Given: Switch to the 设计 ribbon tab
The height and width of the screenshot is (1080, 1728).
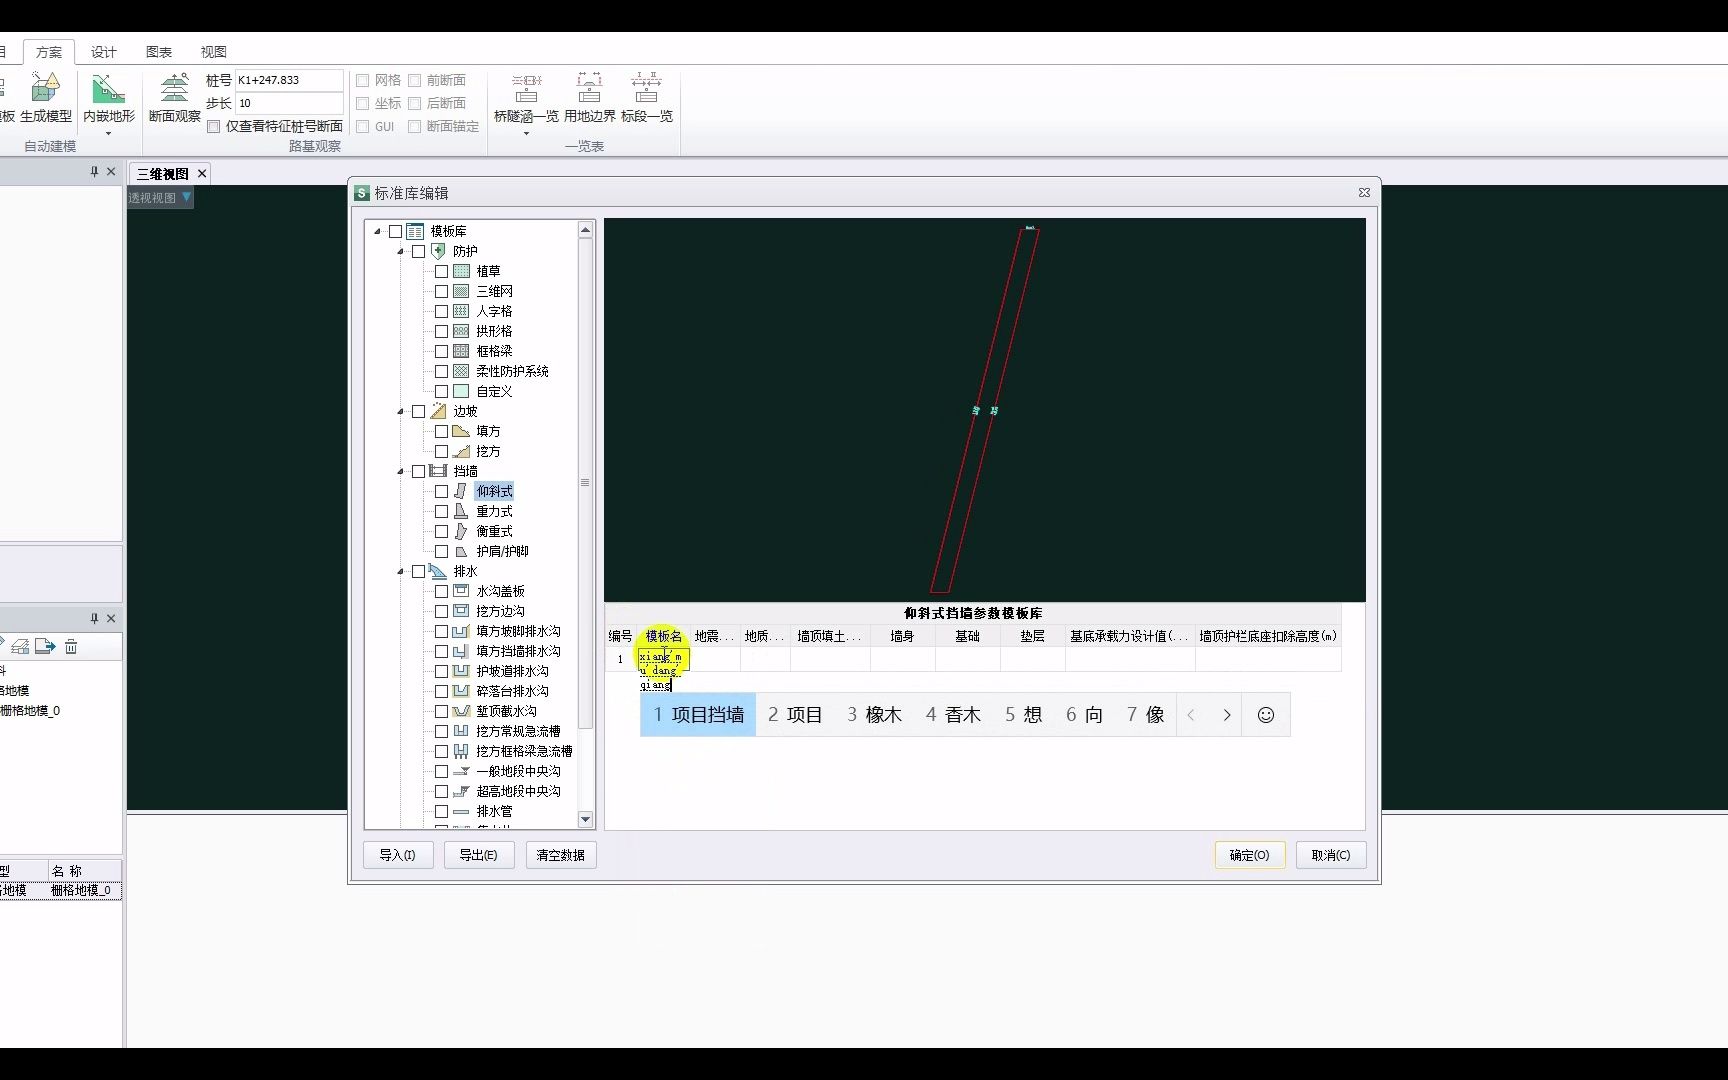Looking at the screenshot, I should pyautogui.click(x=104, y=52).
